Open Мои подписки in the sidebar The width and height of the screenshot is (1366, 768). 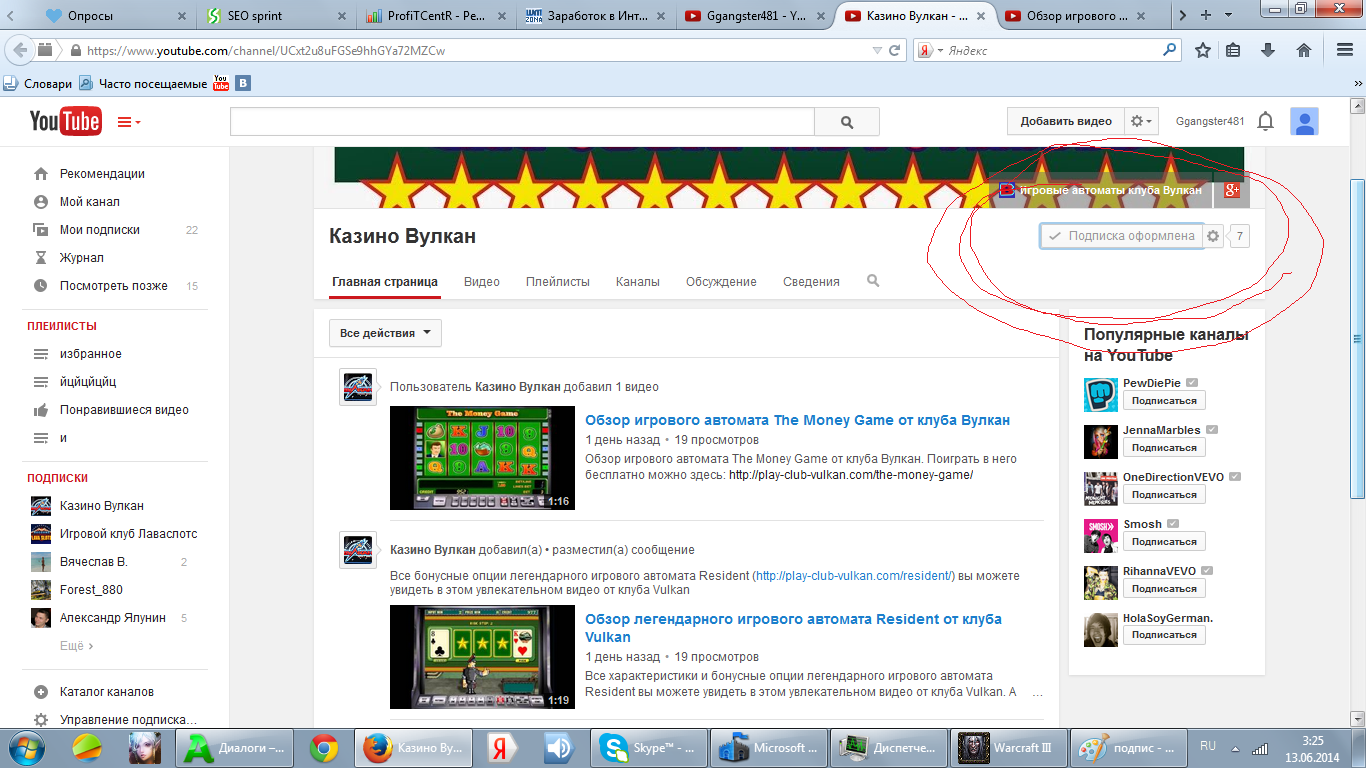pyautogui.click(x=99, y=230)
